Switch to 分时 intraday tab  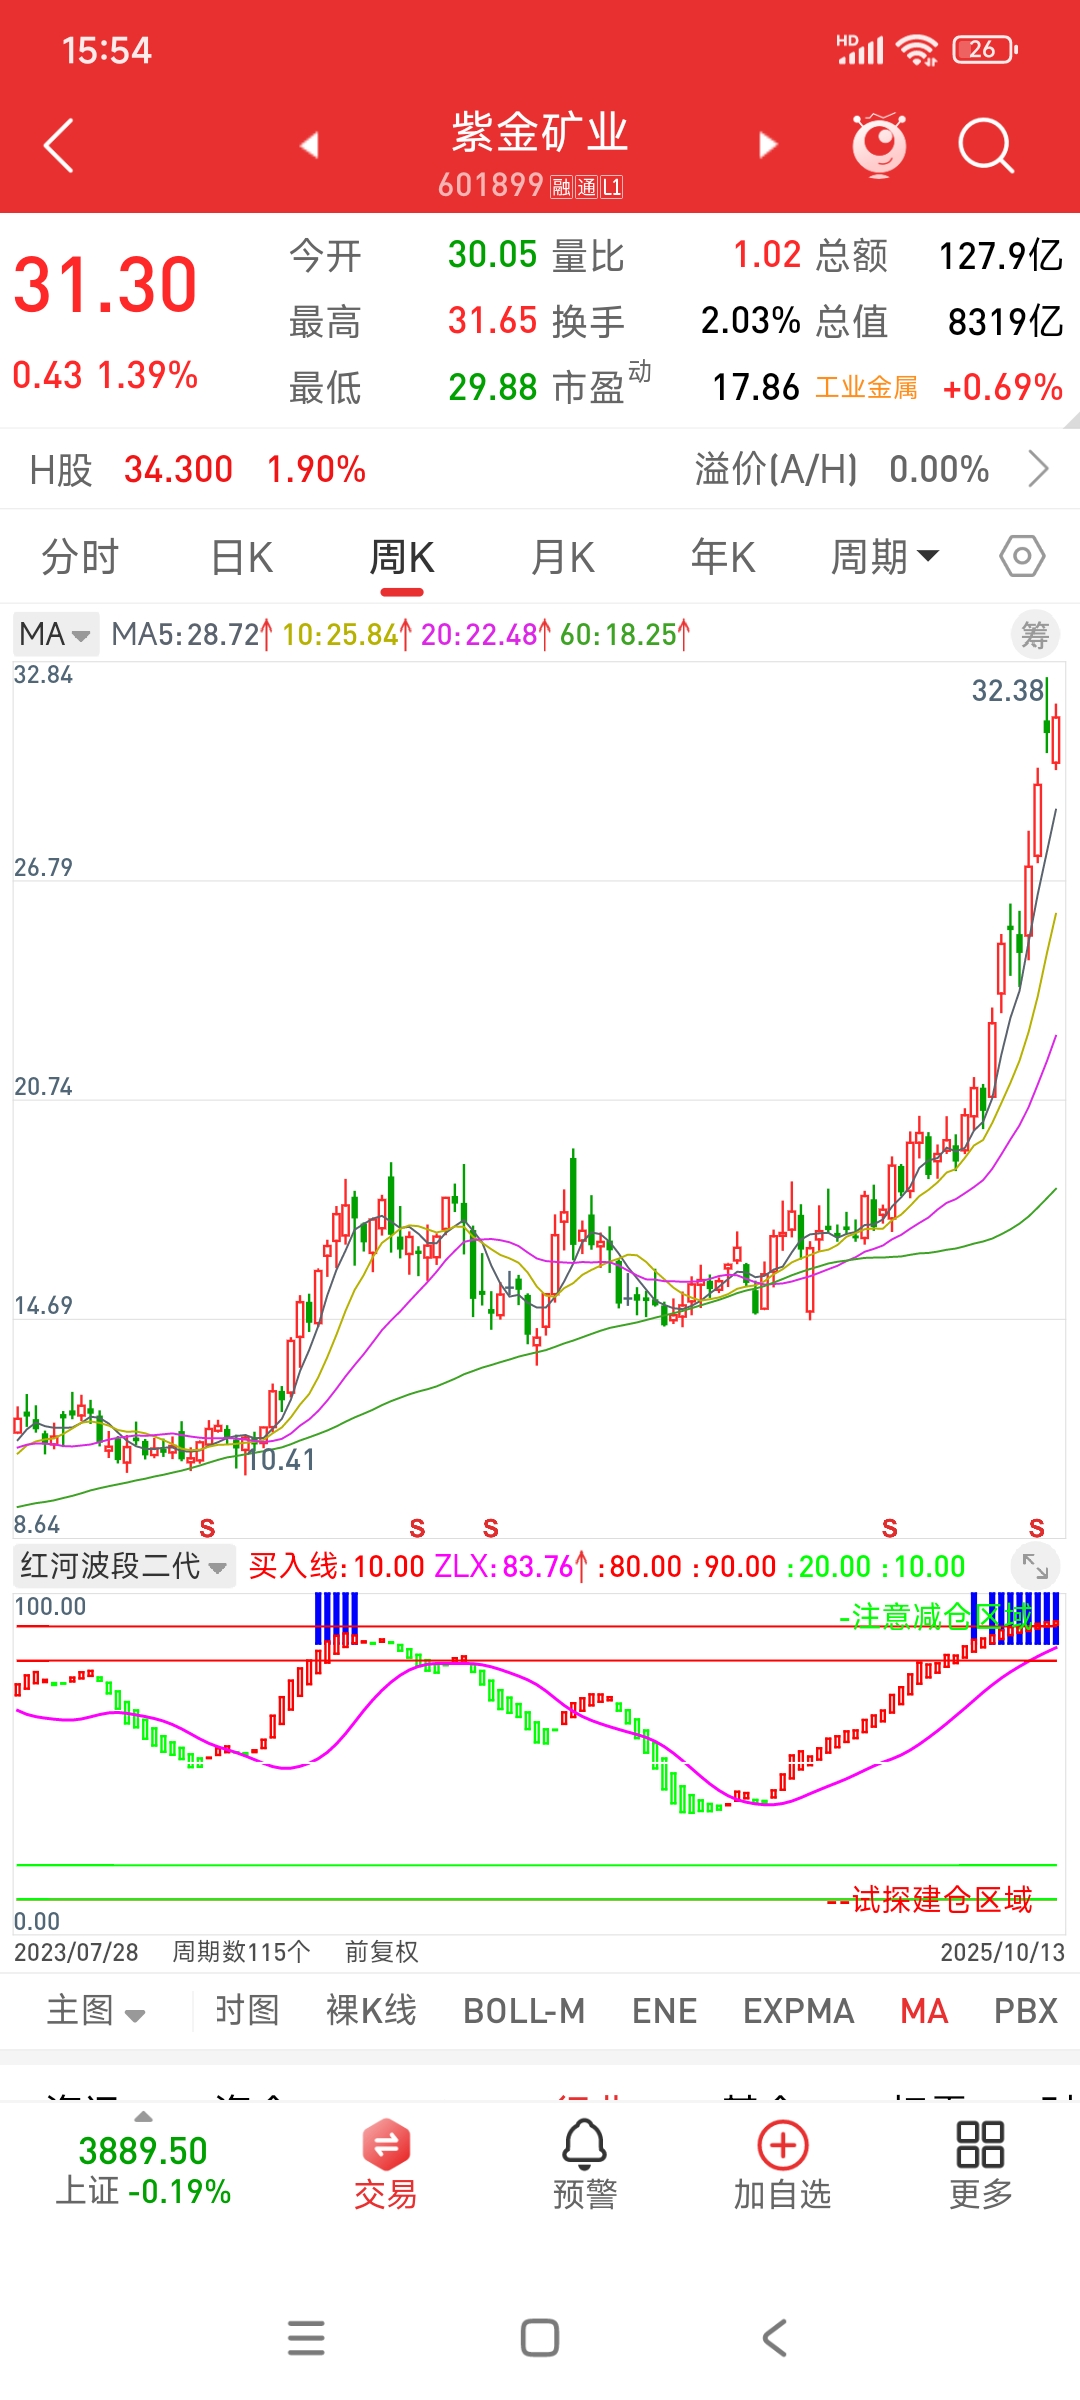coord(80,556)
